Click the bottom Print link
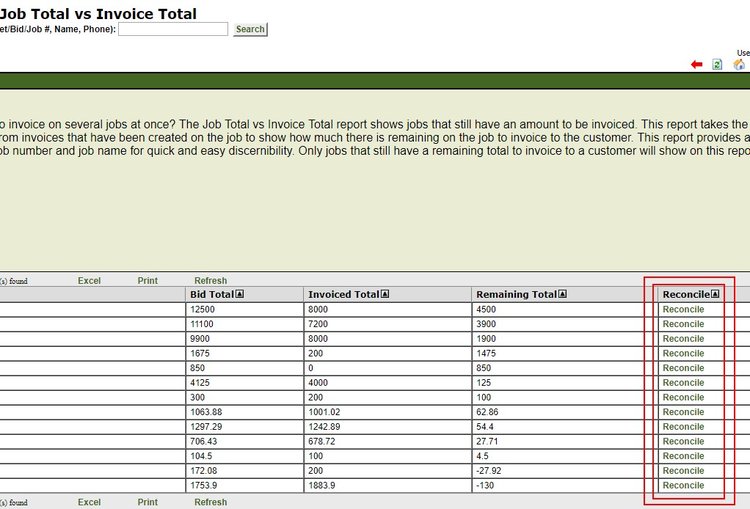 click(148, 502)
